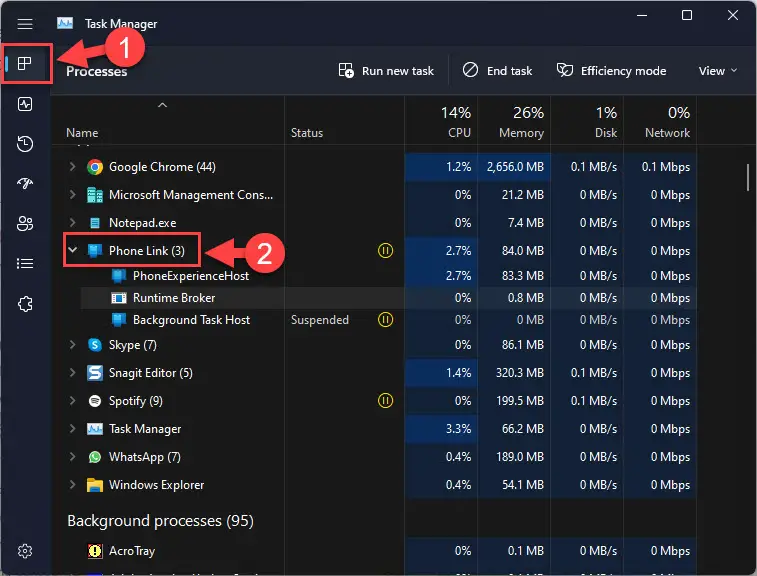Viewport: 757px width, 576px height.
Task: Open the Users page icon
Action: tap(25, 224)
